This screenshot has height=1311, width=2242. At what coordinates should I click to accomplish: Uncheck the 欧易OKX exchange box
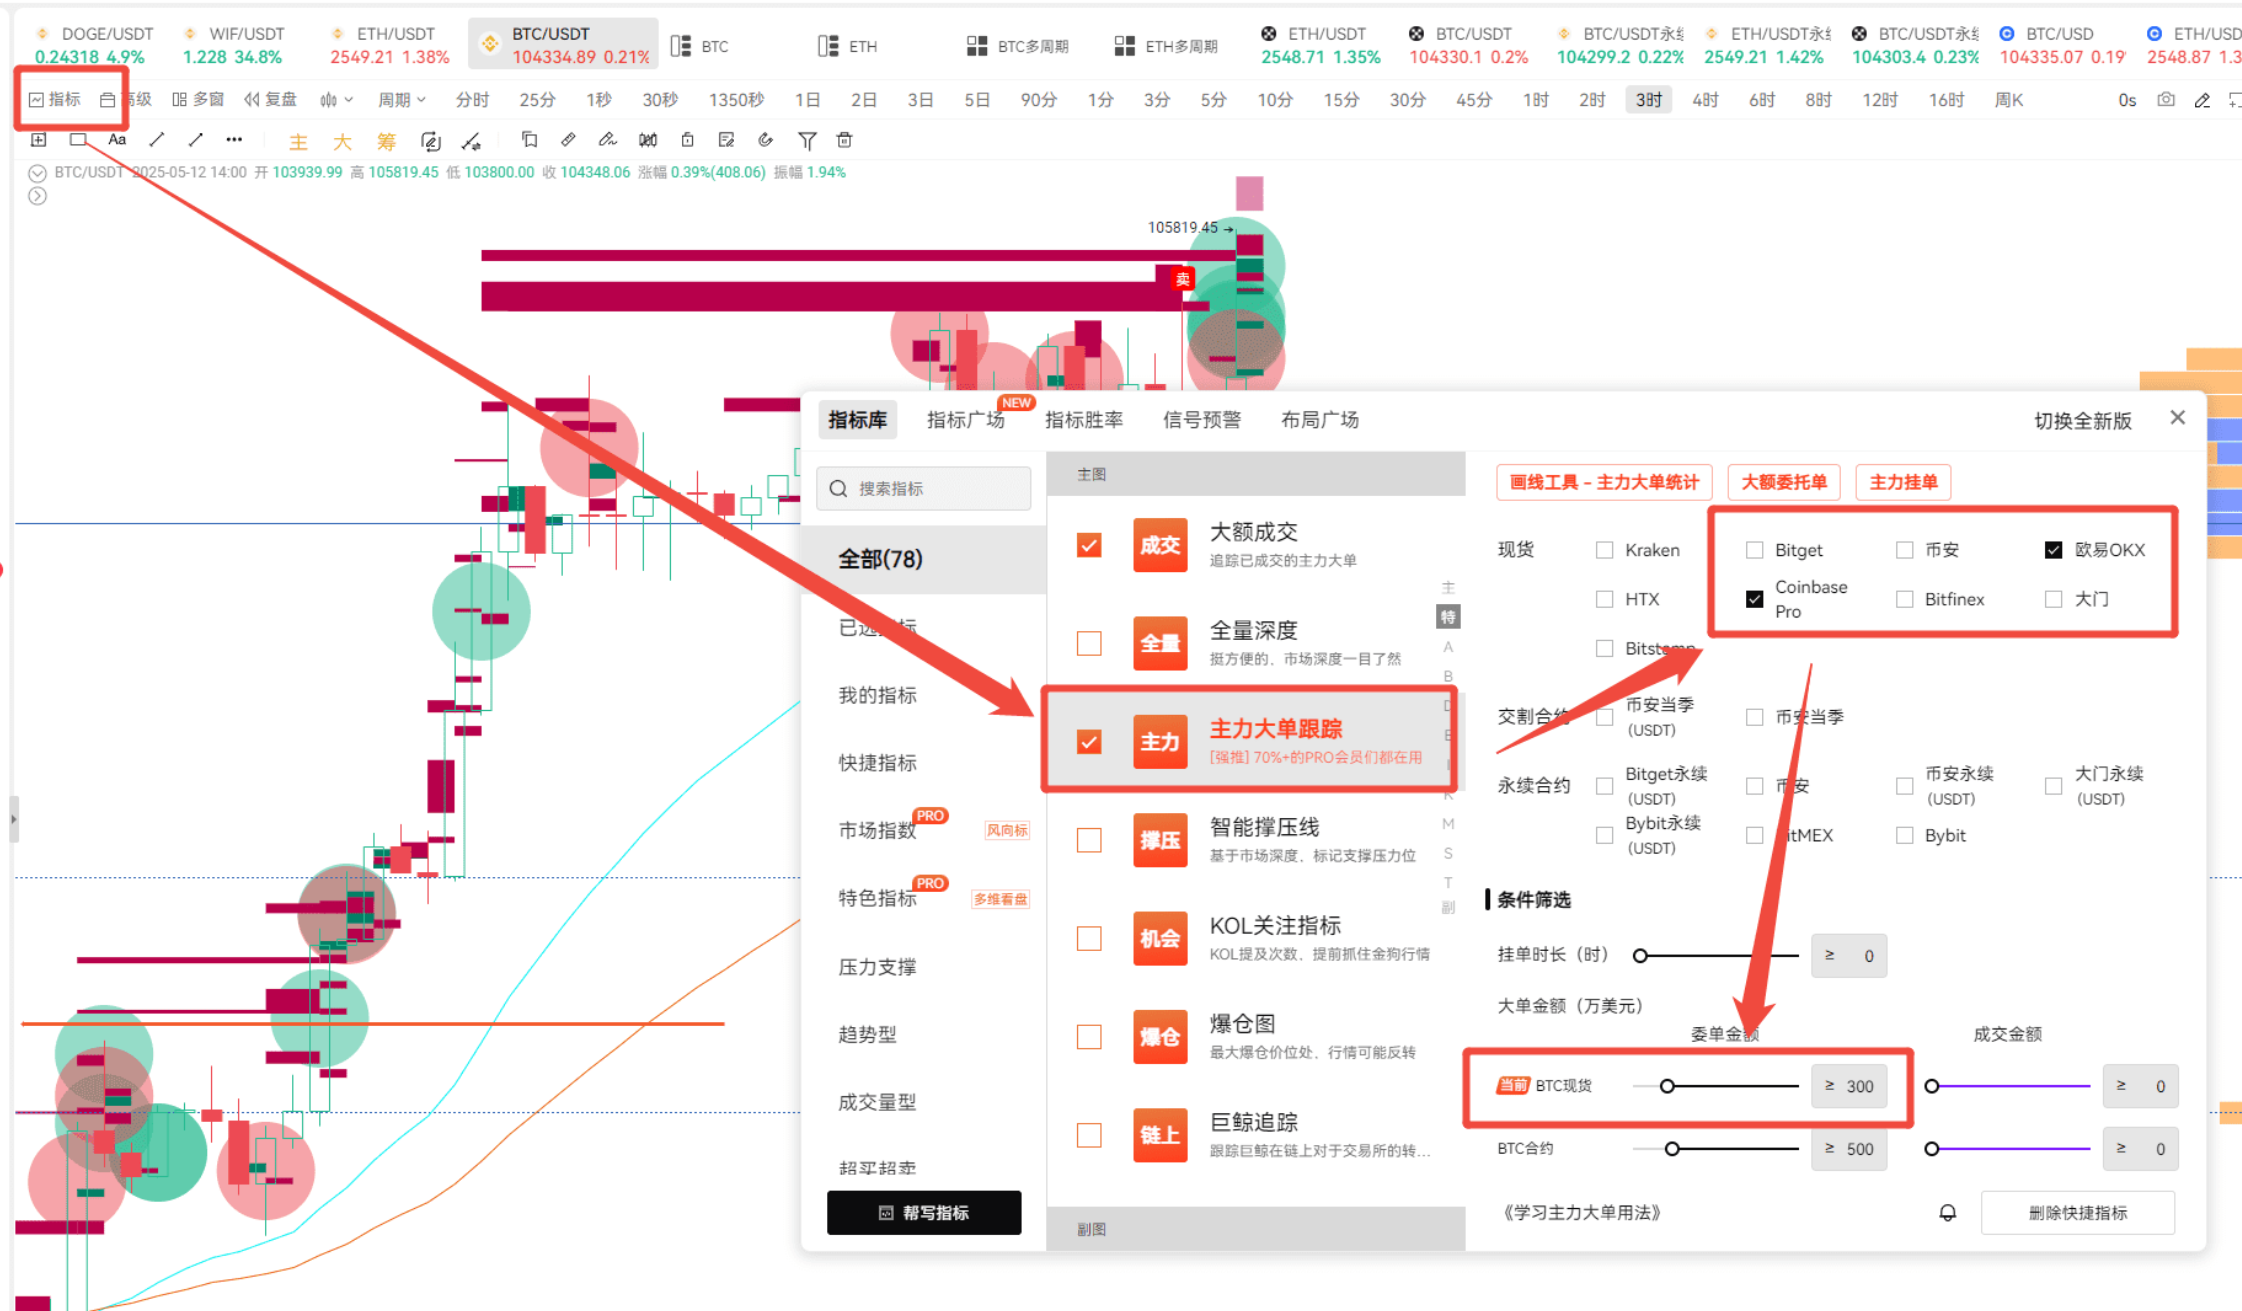(x=2053, y=550)
